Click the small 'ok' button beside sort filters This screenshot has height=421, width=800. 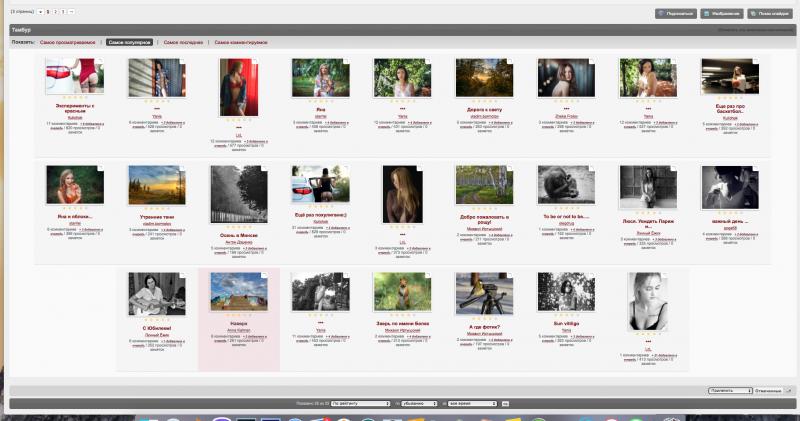coord(505,404)
